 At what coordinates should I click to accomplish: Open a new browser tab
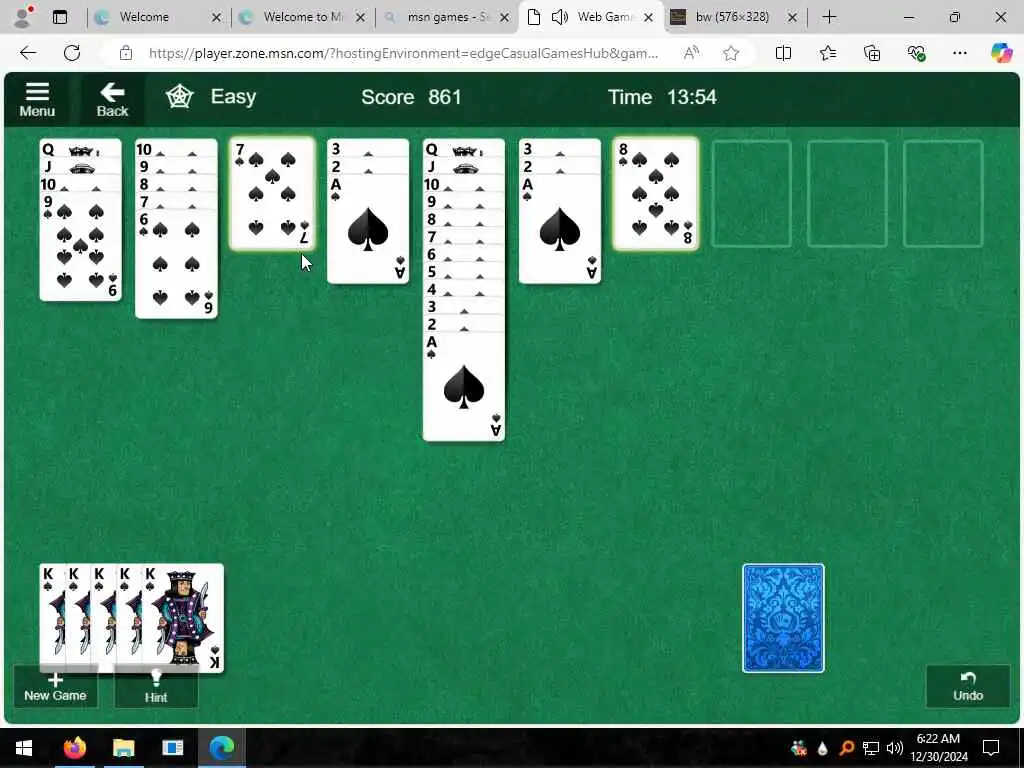coord(829,17)
